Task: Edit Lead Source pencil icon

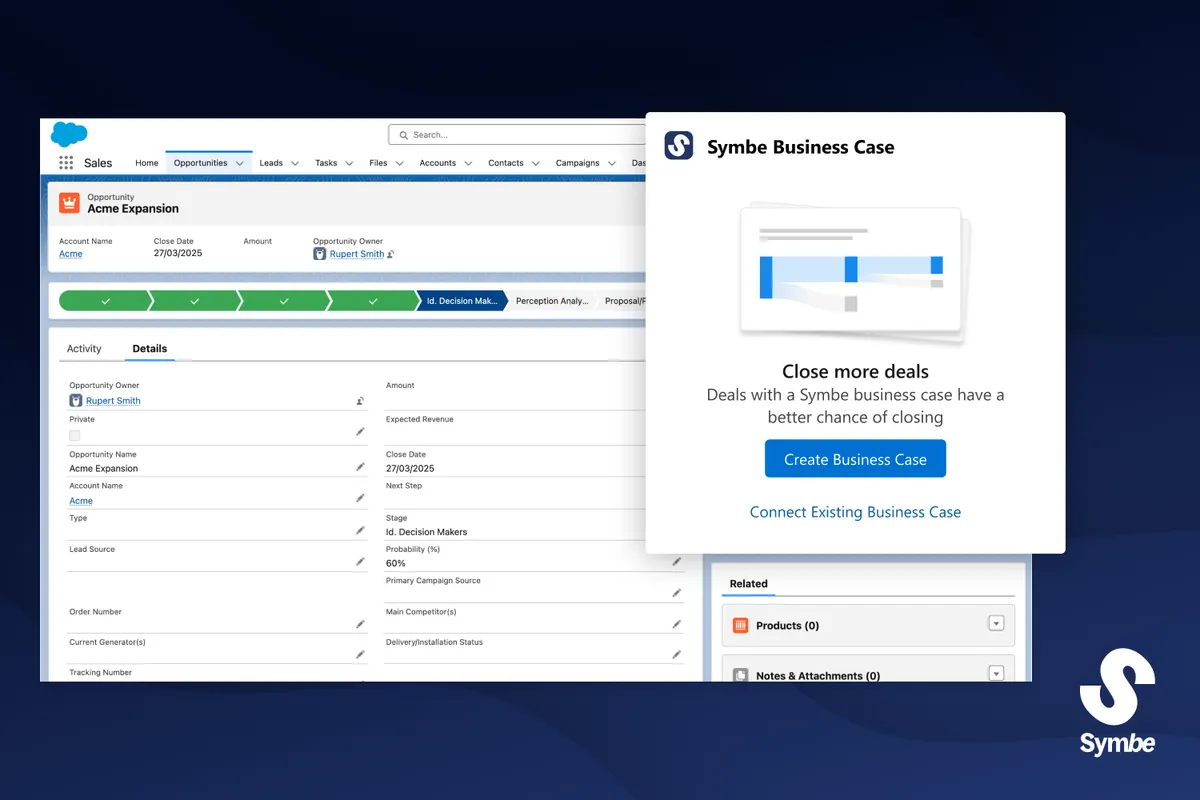Action: [x=360, y=562]
